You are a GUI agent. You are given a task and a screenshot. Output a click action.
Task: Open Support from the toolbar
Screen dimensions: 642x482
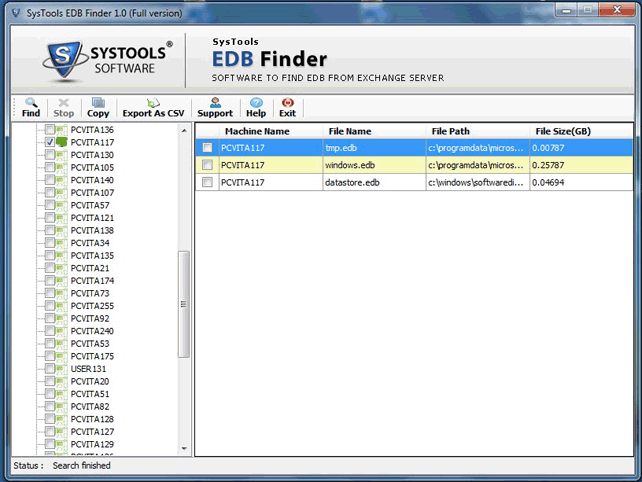point(215,108)
